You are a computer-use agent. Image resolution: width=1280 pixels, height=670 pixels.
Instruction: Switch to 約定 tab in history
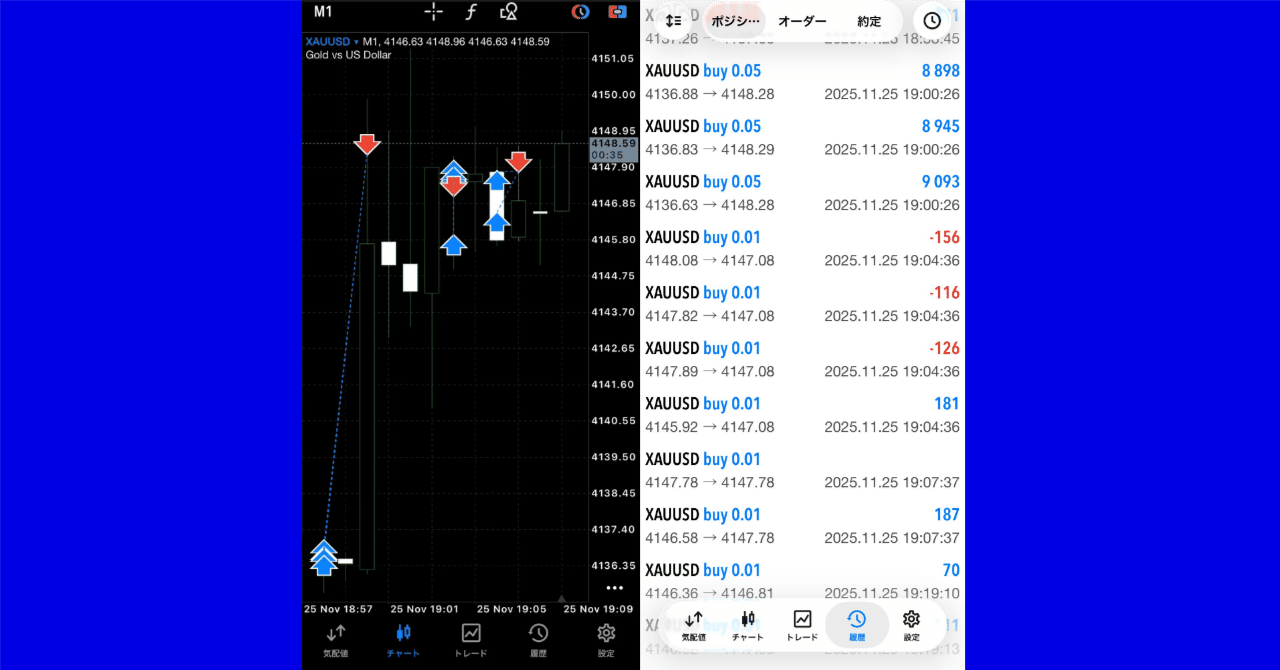pyautogui.click(x=869, y=21)
